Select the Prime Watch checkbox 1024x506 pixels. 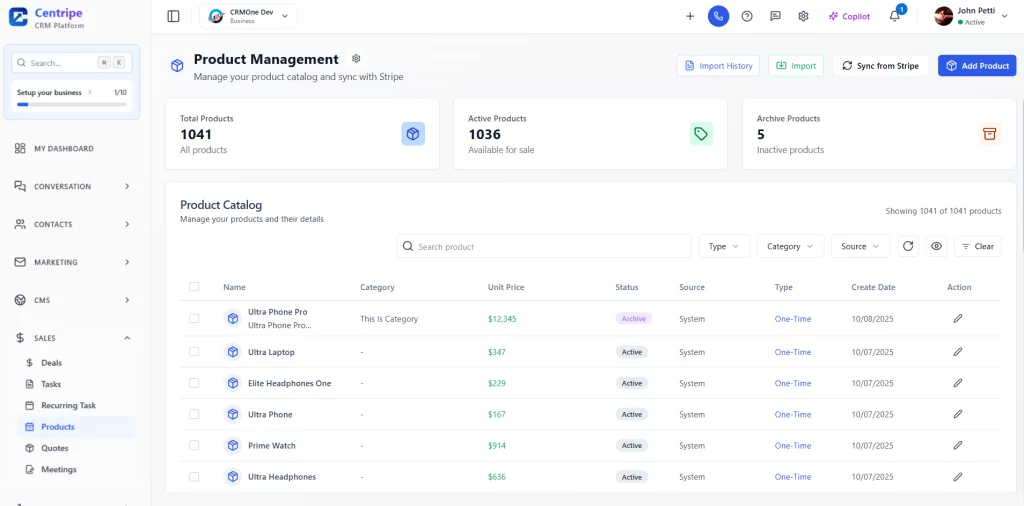[194, 445]
